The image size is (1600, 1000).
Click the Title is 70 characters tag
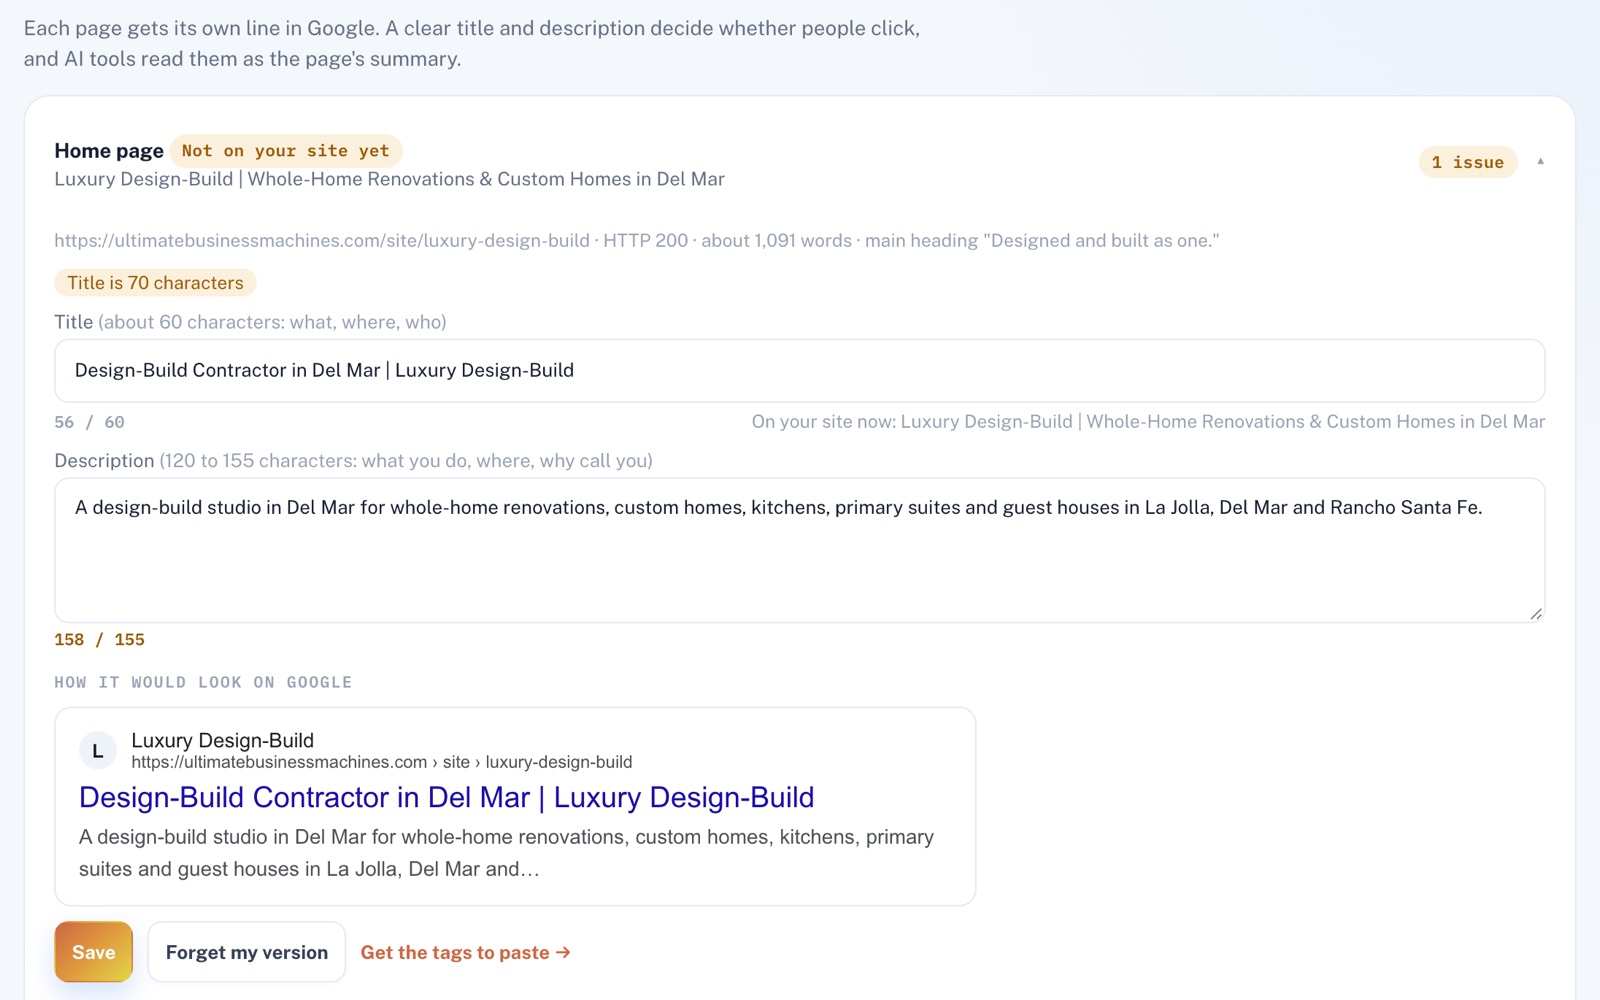click(x=155, y=283)
